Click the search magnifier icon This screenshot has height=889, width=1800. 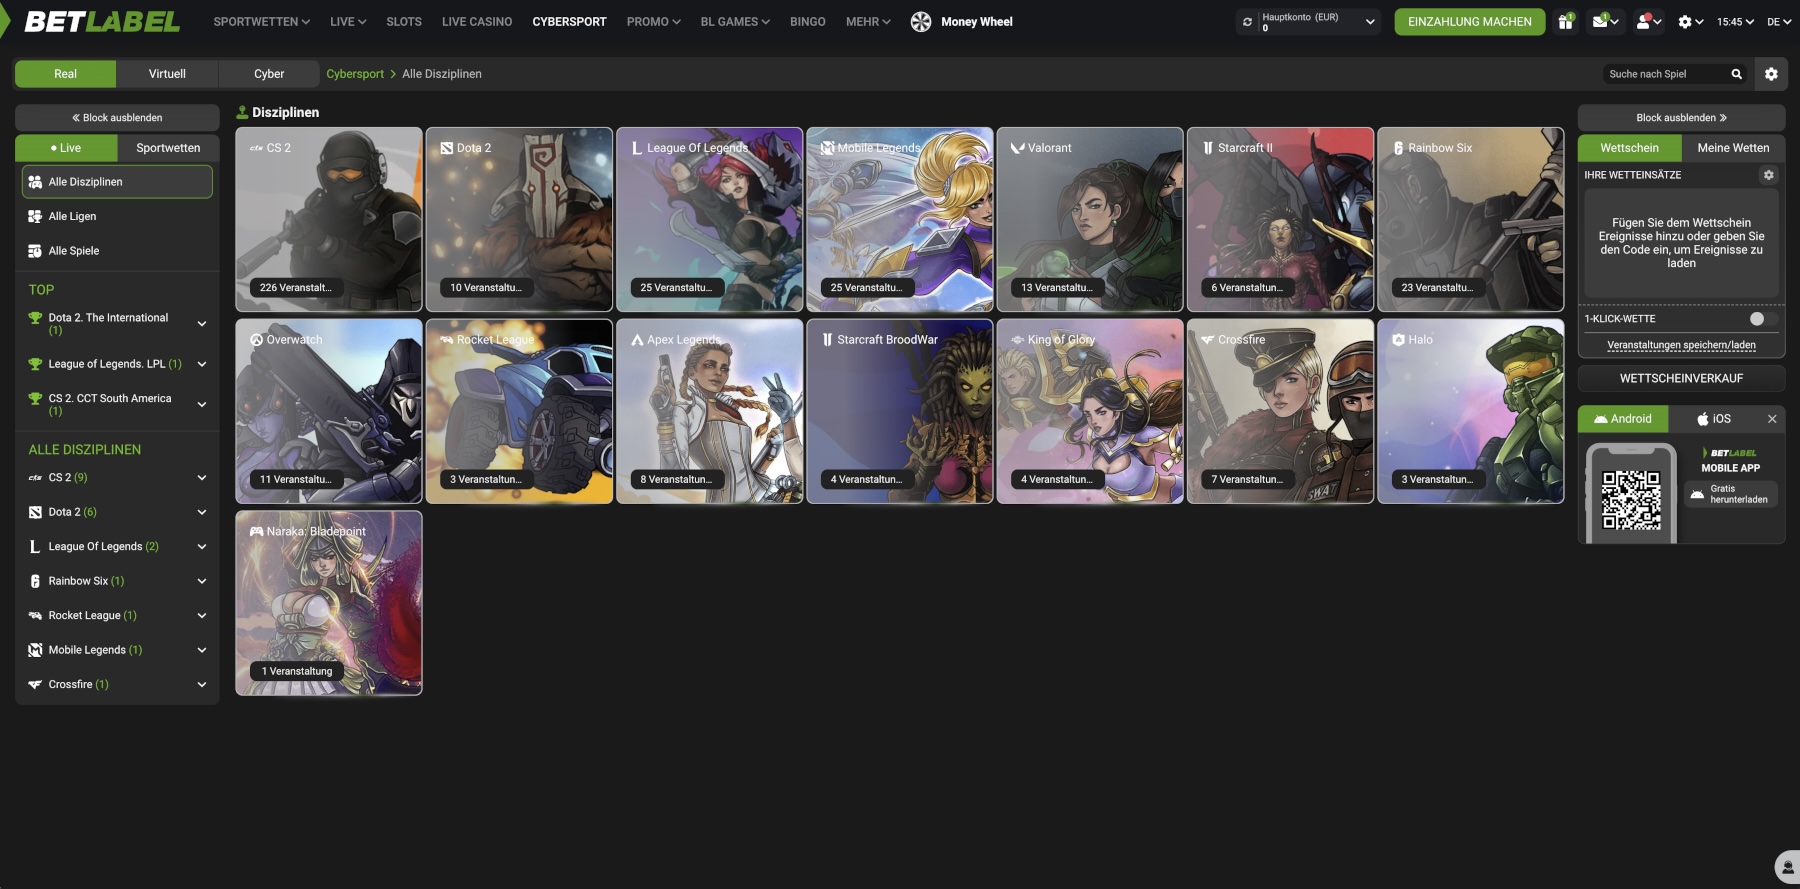tap(1737, 74)
